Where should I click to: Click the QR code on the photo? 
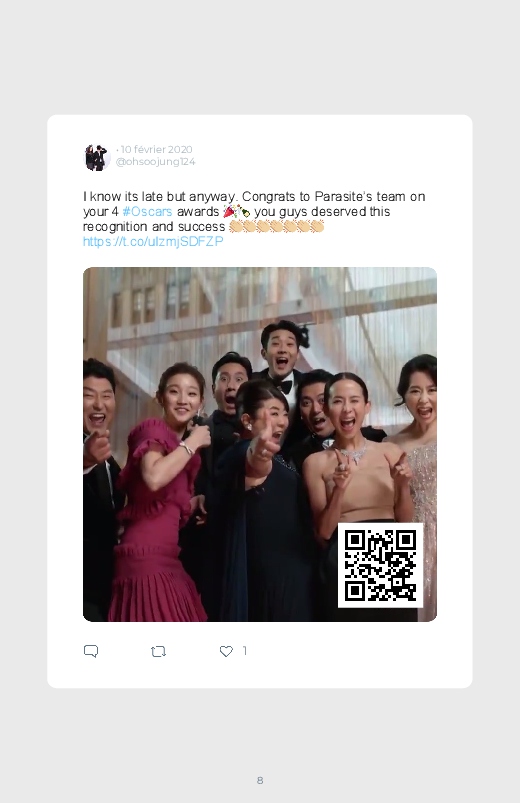click(x=380, y=565)
